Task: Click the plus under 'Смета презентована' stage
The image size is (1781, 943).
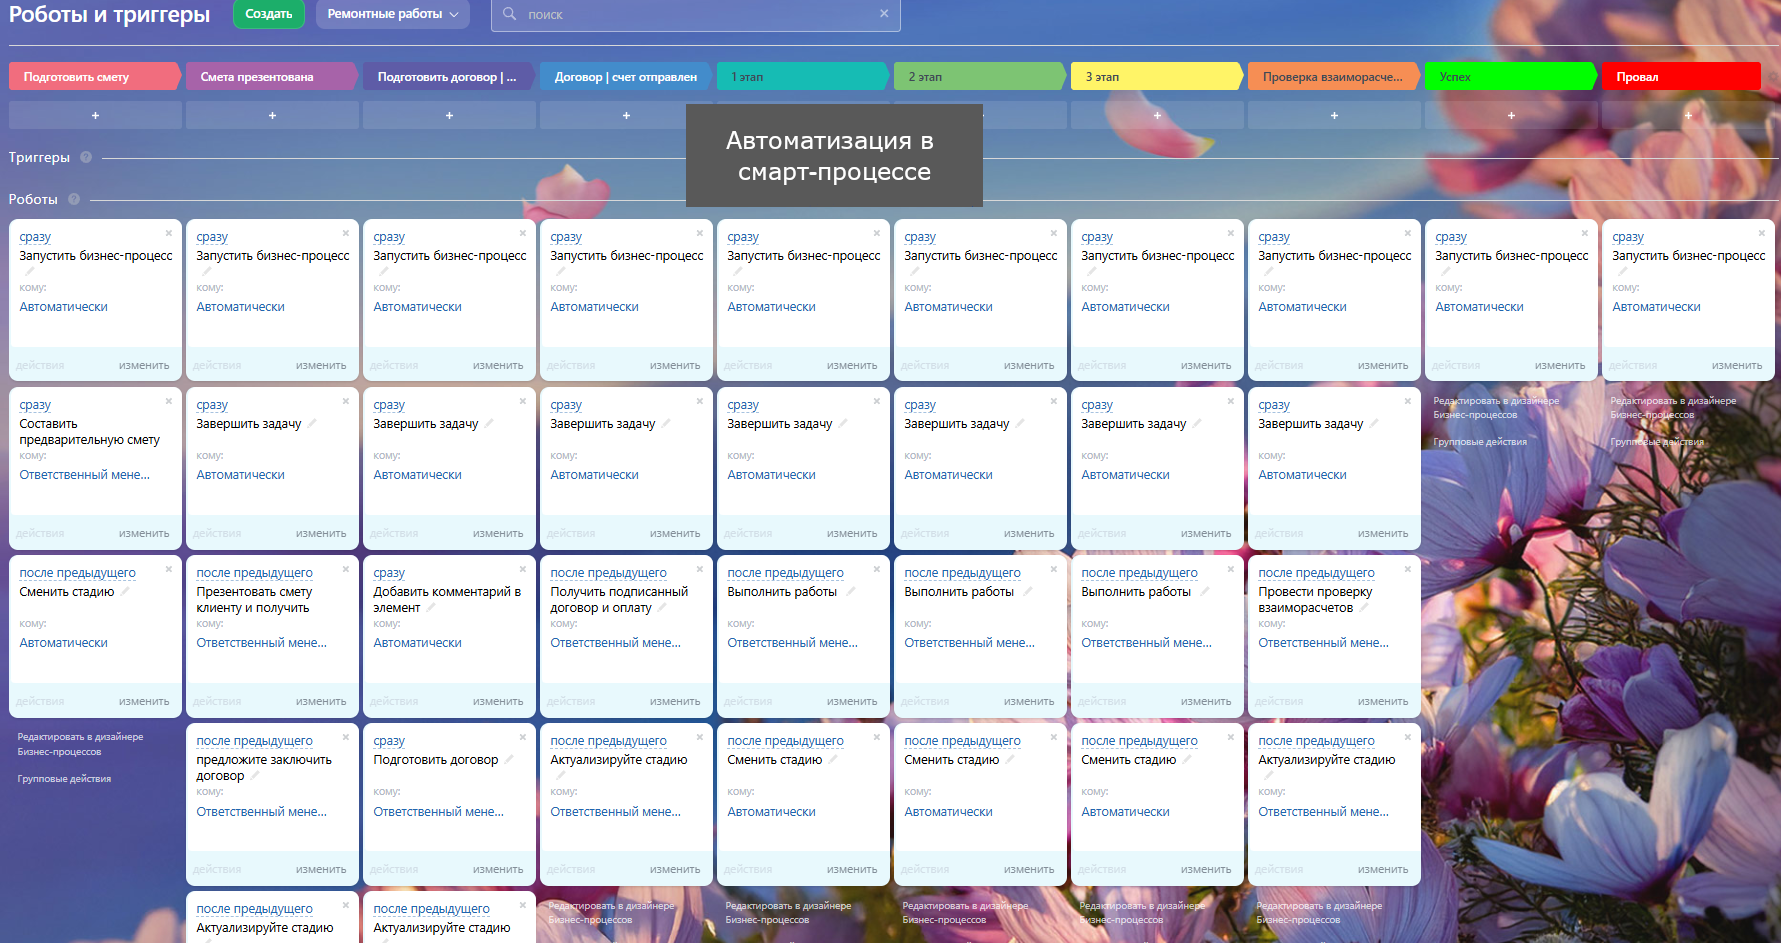Action: tap(272, 116)
